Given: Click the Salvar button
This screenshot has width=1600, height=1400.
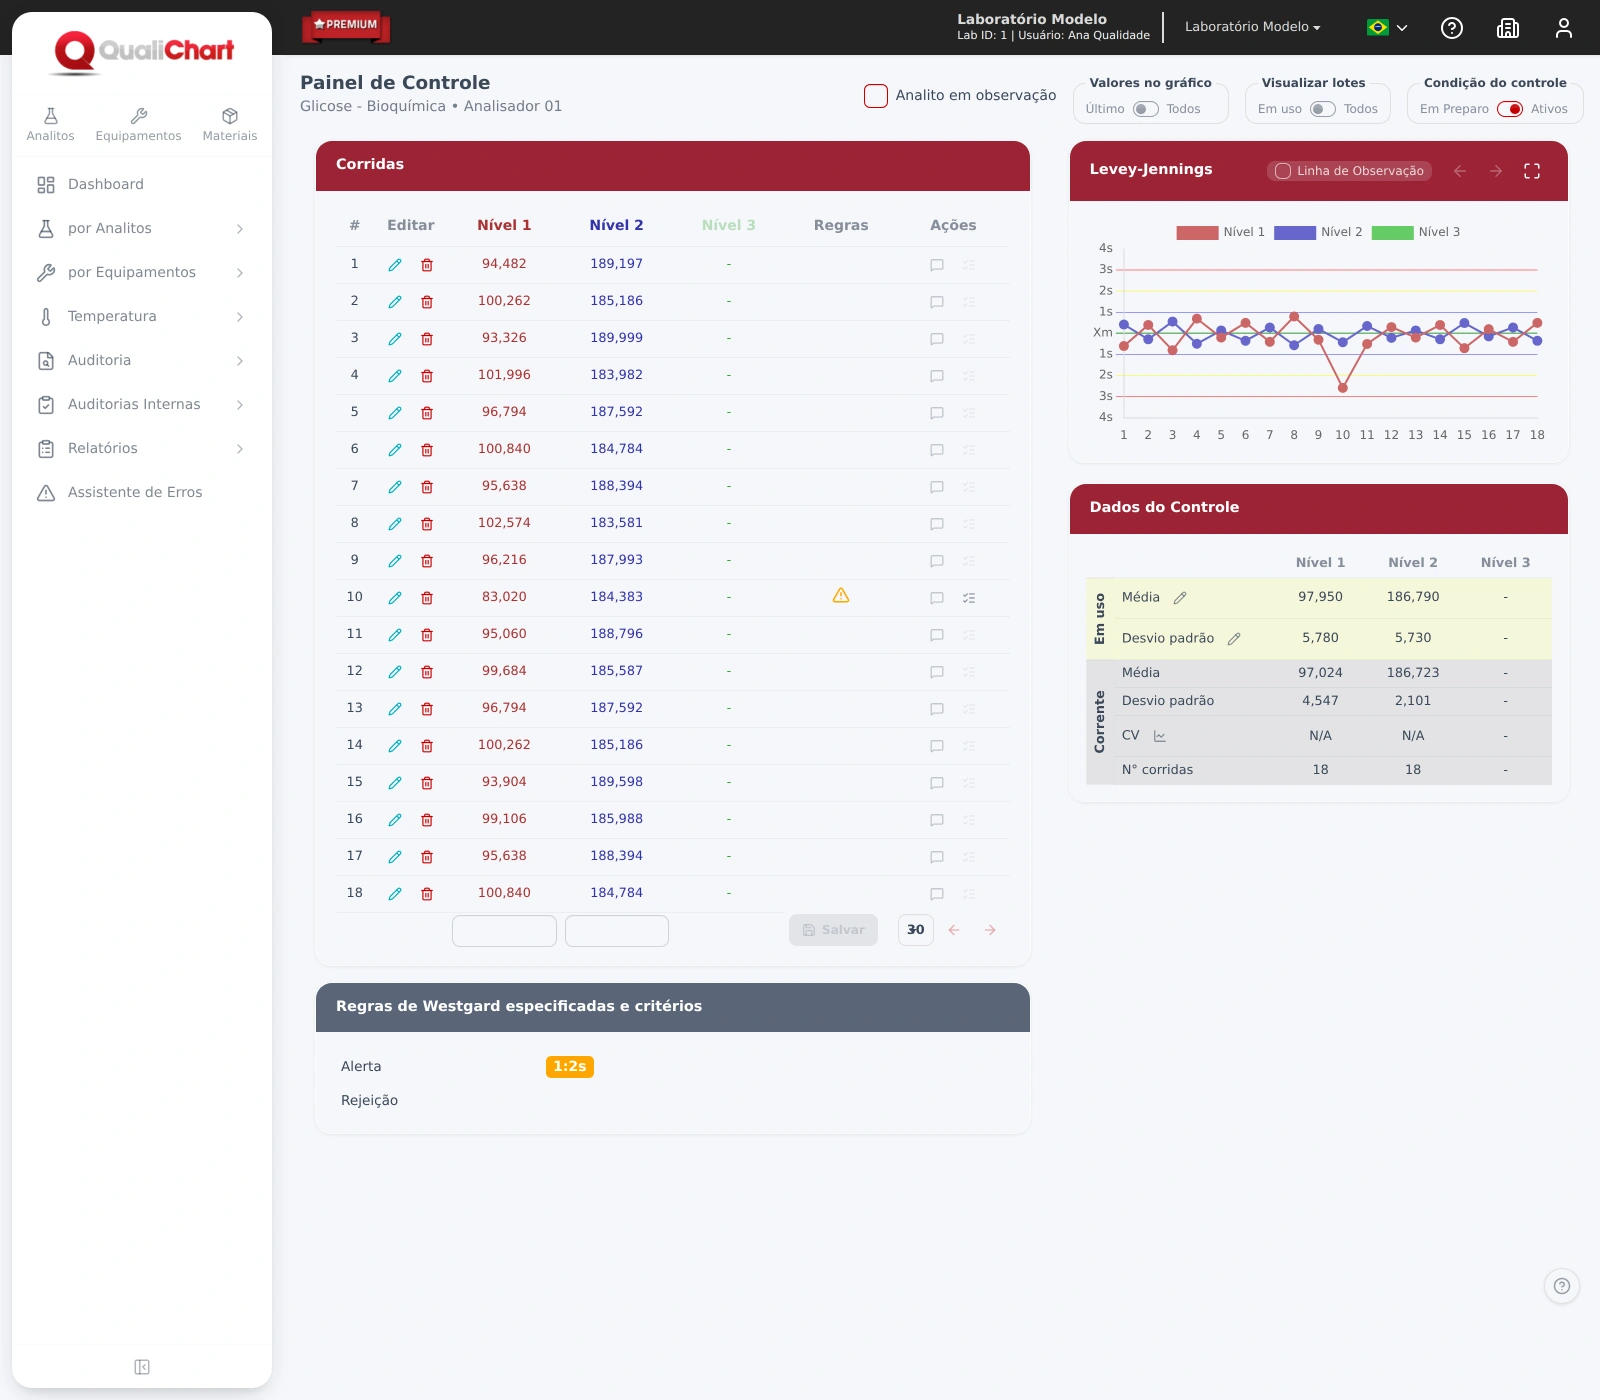Looking at the screenshot, I should click(x=833, y=930).
